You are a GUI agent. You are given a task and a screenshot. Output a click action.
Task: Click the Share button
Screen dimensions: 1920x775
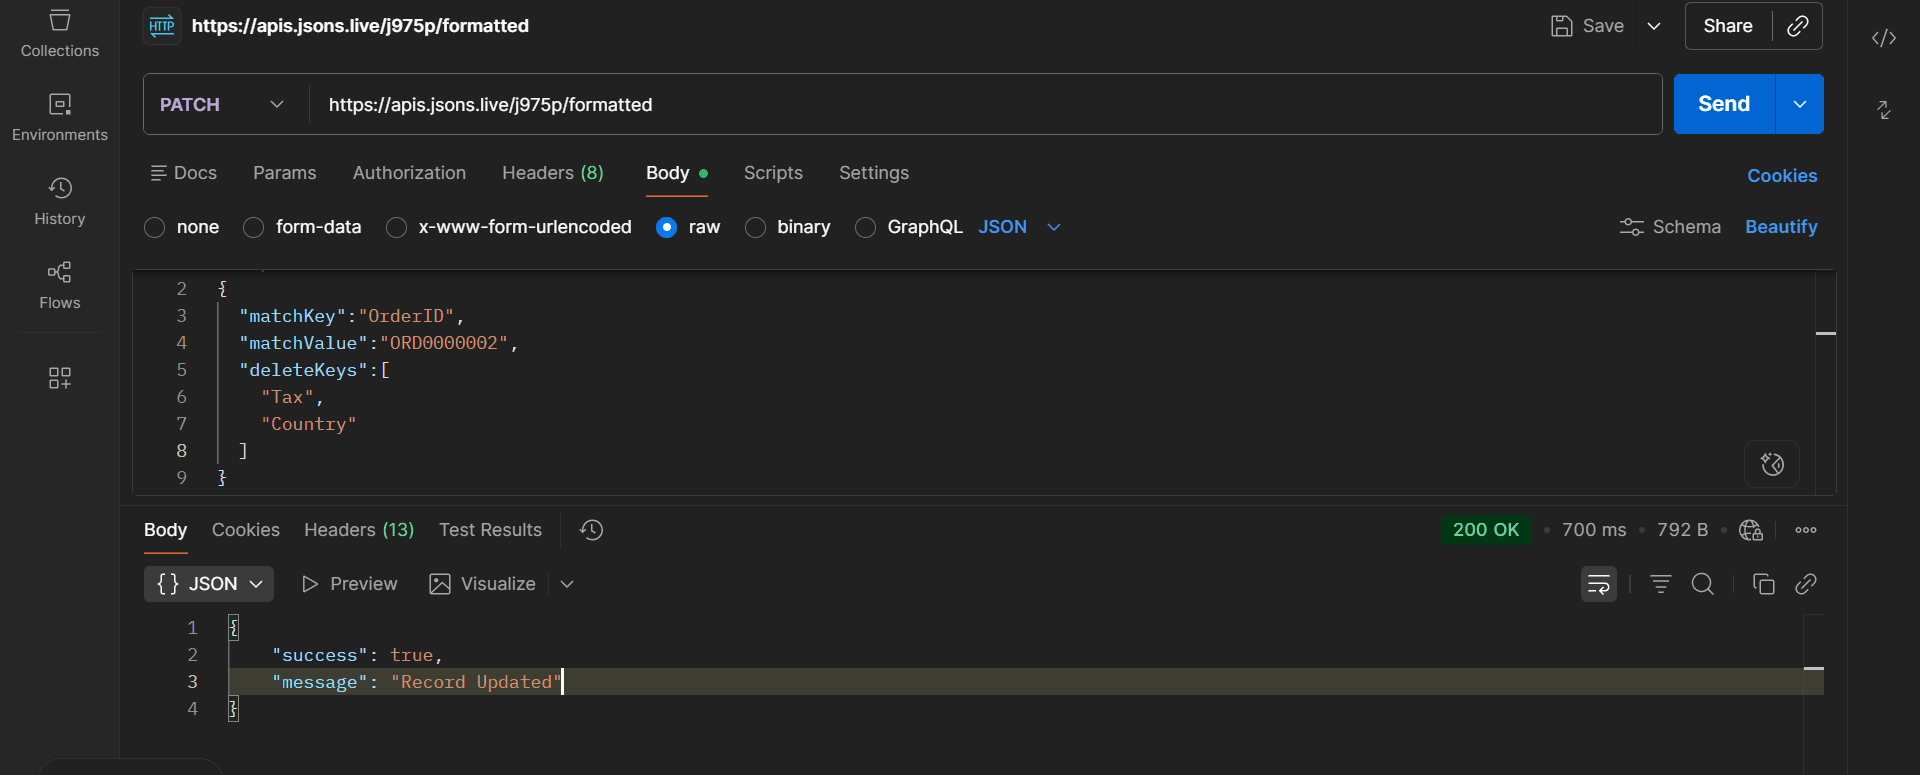[1728, 26]
